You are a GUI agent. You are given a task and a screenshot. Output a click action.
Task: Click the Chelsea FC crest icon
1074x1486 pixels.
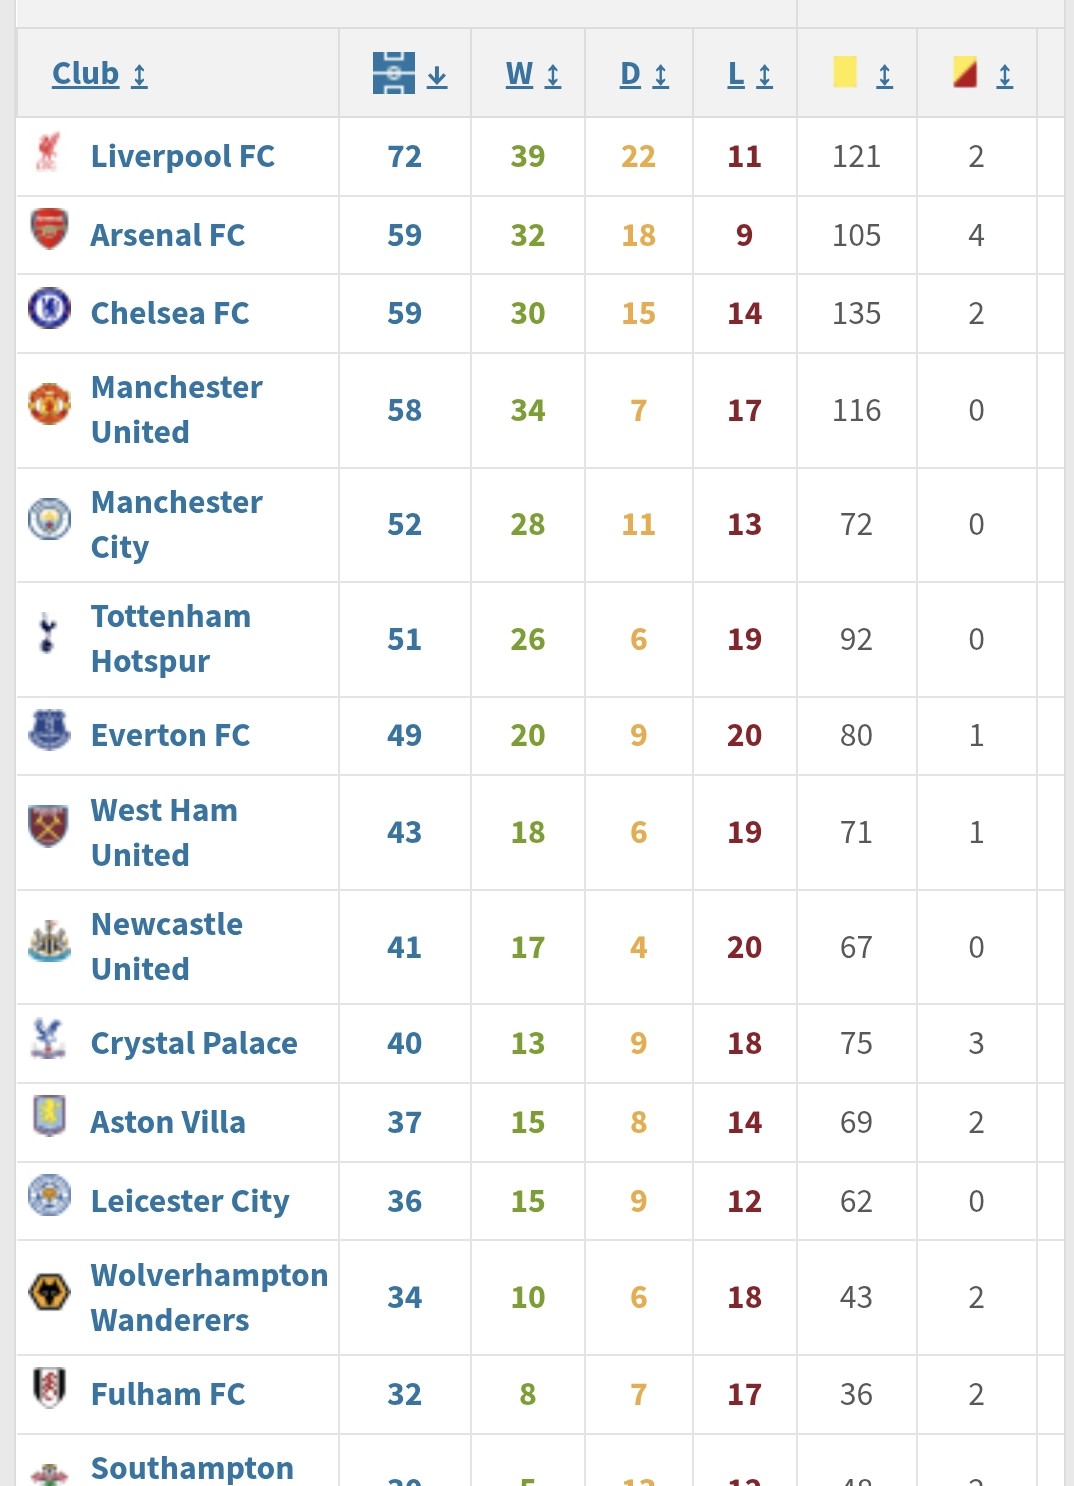(x=49, y=308)
